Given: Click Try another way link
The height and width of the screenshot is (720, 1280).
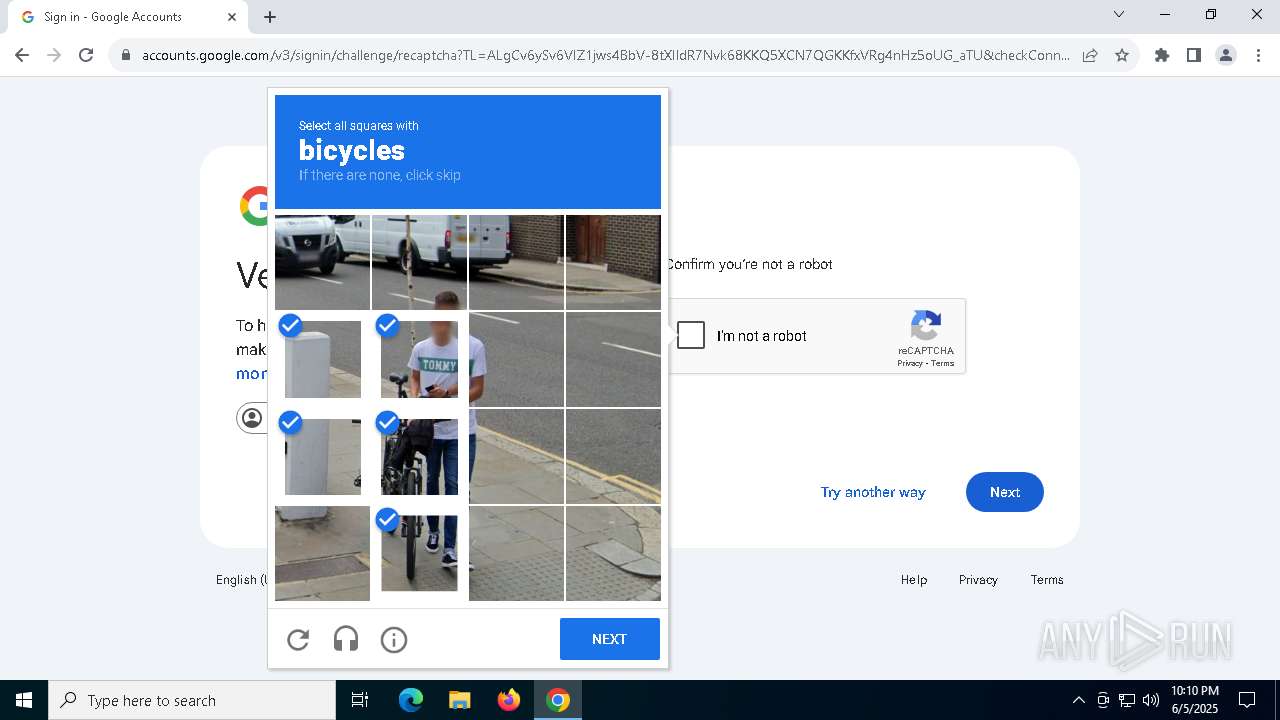Looking at the screenshot, I should (873, 492).
